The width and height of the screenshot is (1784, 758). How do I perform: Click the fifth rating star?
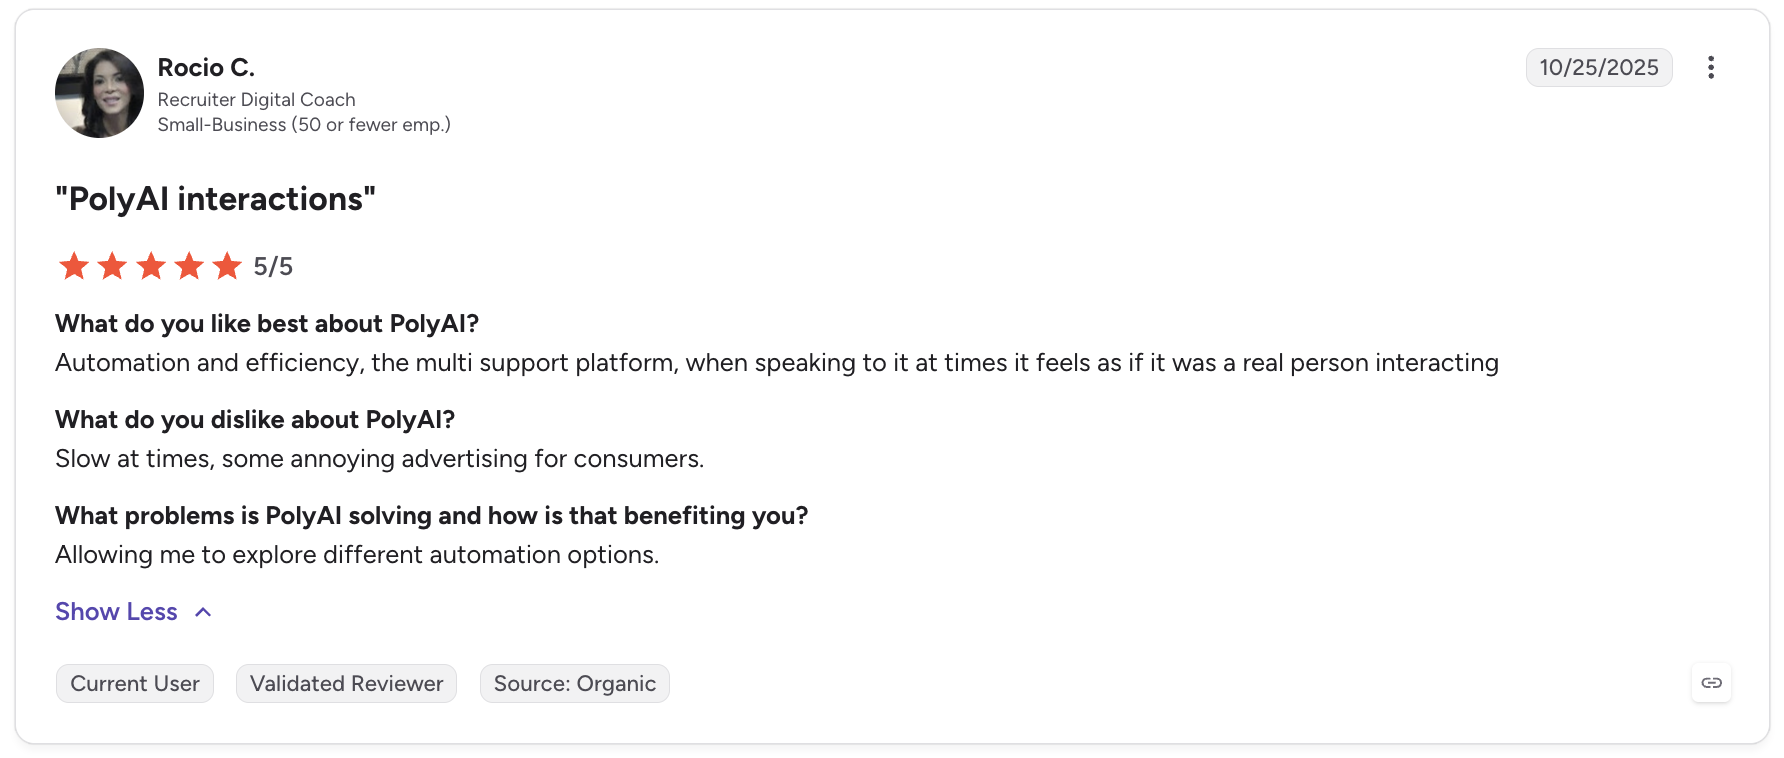227,266
